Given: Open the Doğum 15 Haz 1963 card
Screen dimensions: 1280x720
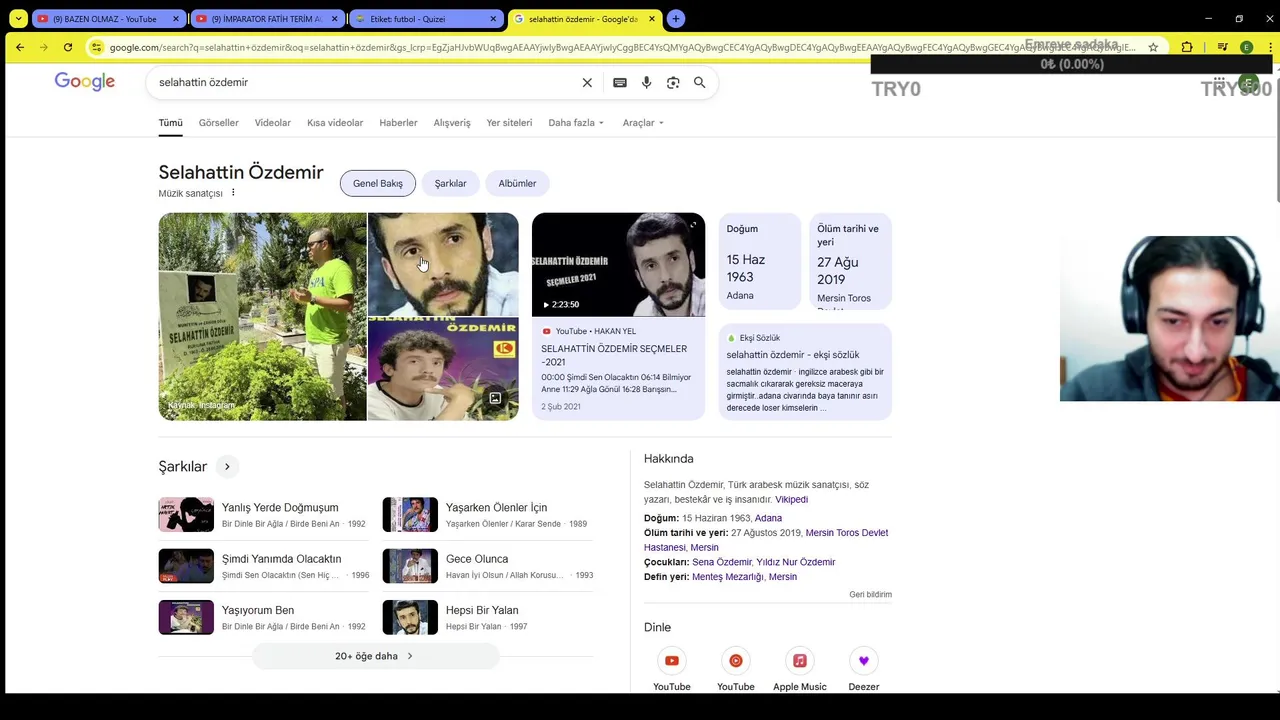Looking at the screenshot, I should (x=760, y=262).
